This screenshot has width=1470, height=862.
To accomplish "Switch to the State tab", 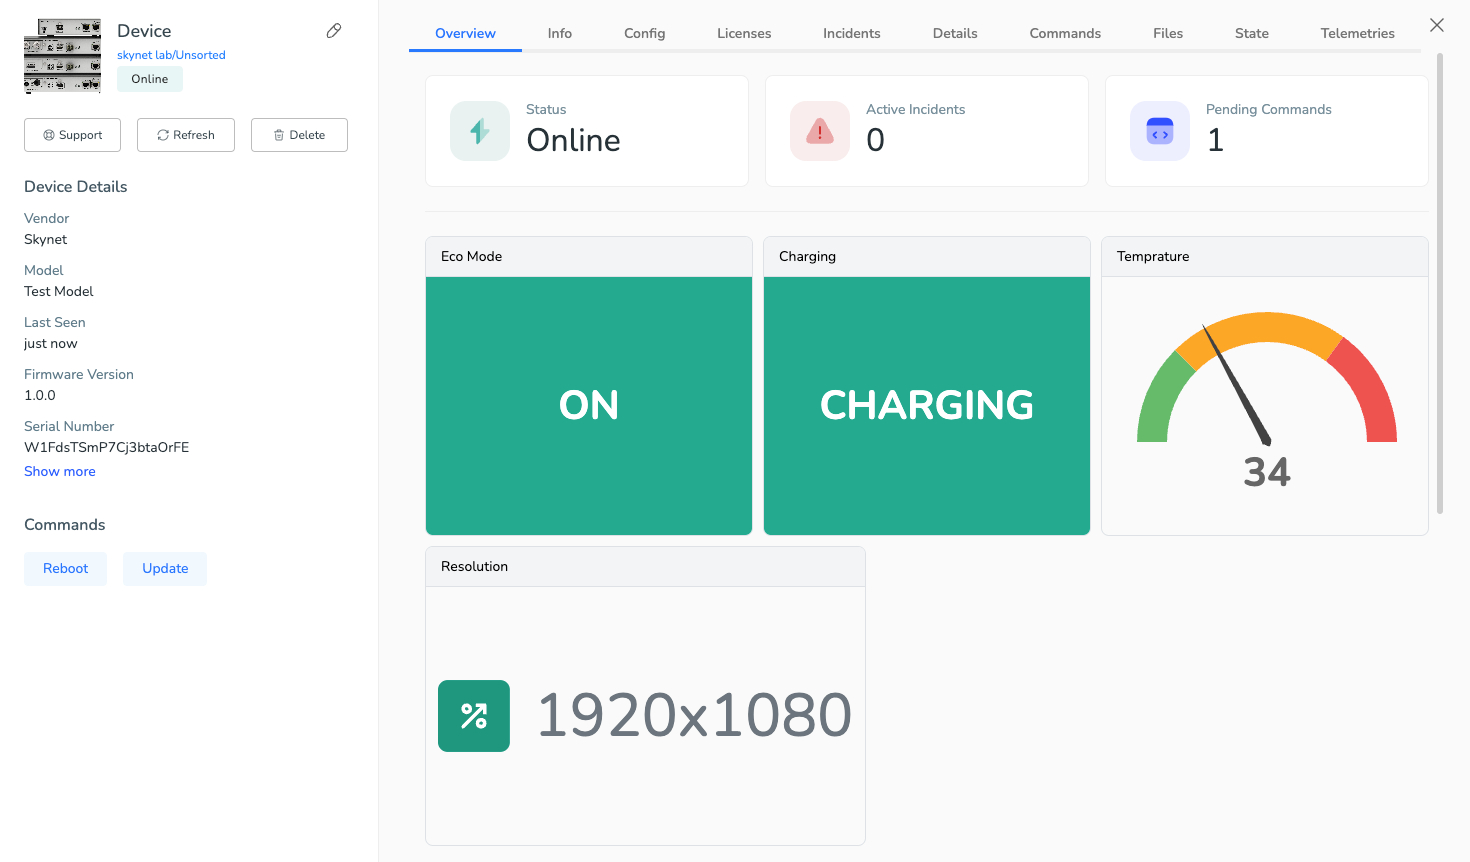I will pos(1252,33).
